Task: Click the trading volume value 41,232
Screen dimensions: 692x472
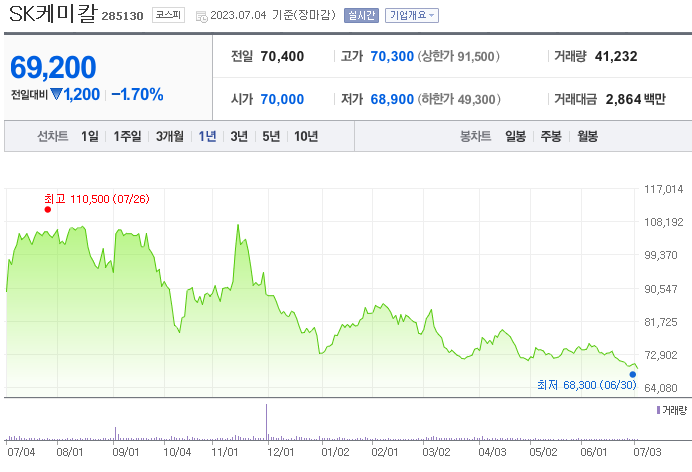Action: 616,56
